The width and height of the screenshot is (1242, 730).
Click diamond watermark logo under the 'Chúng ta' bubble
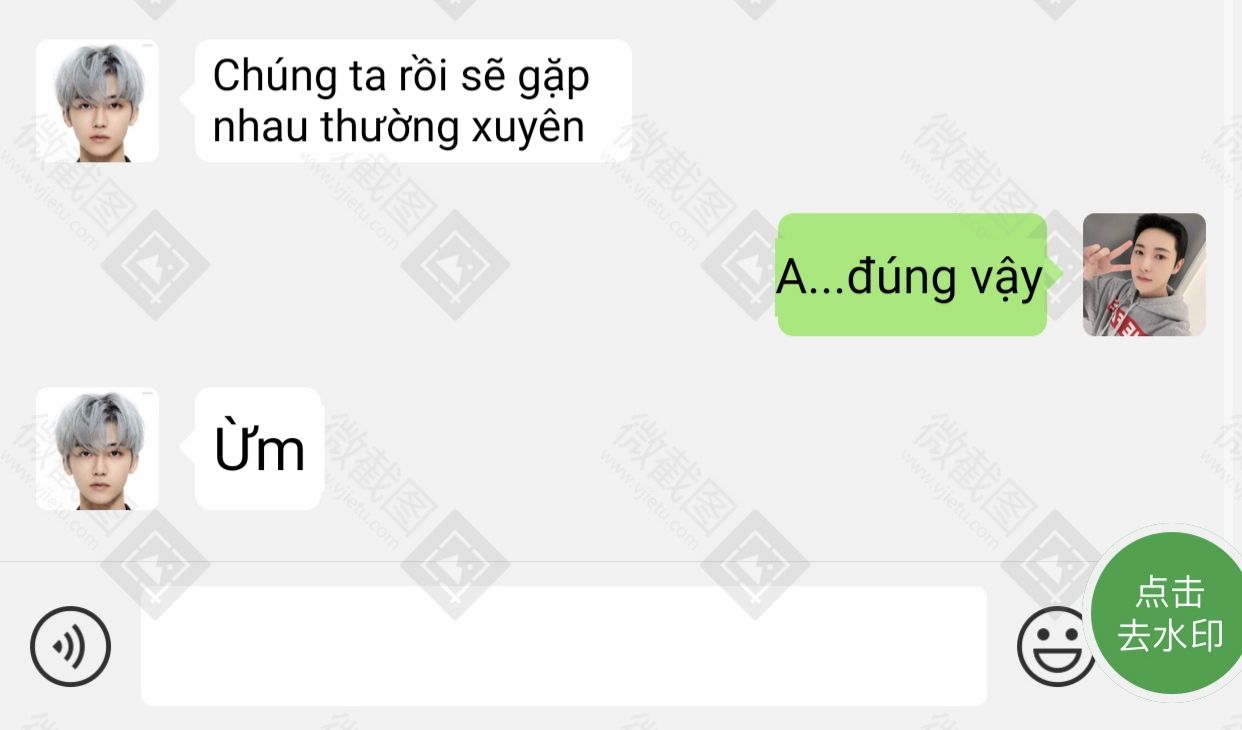pyautogui.click(x=455, y=265)
